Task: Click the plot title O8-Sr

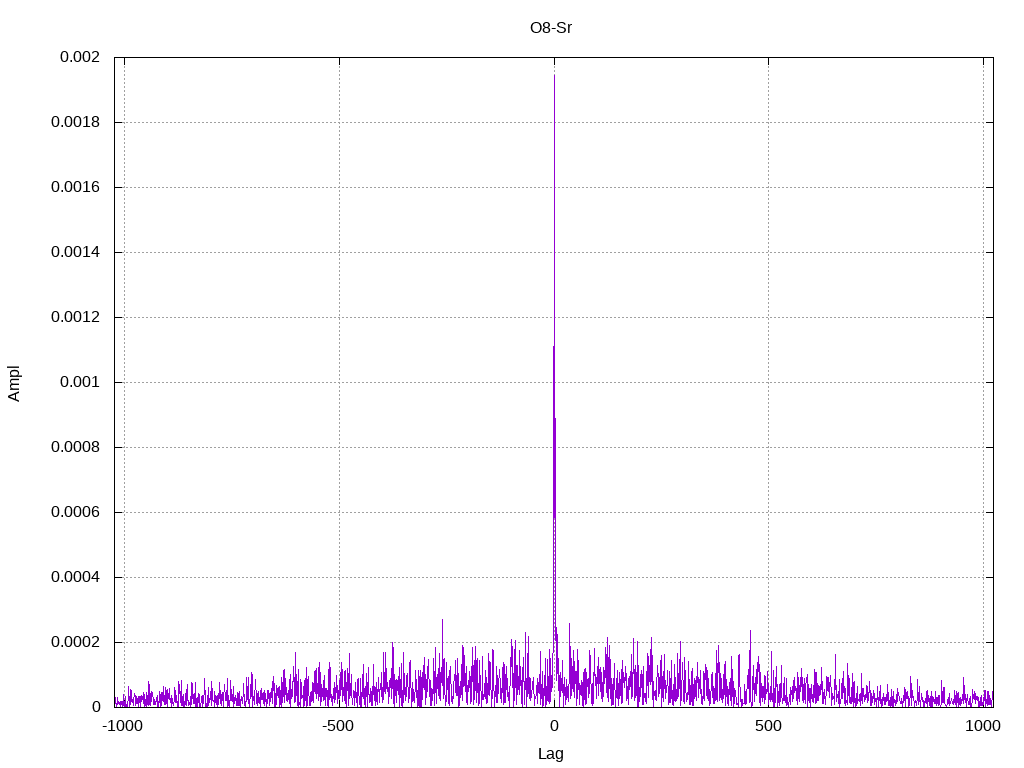Action: pos(551,28)
